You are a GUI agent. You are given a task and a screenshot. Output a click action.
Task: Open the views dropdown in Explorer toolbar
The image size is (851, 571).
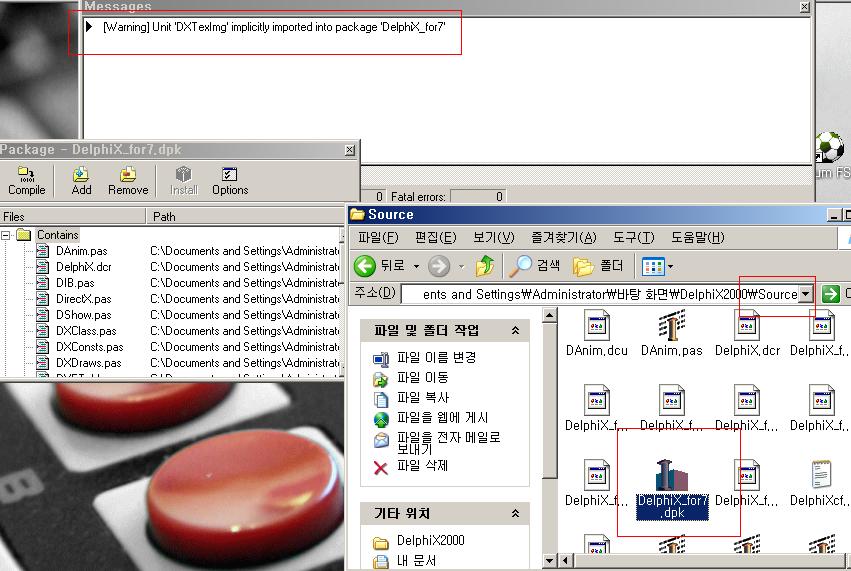coord(658,266)
